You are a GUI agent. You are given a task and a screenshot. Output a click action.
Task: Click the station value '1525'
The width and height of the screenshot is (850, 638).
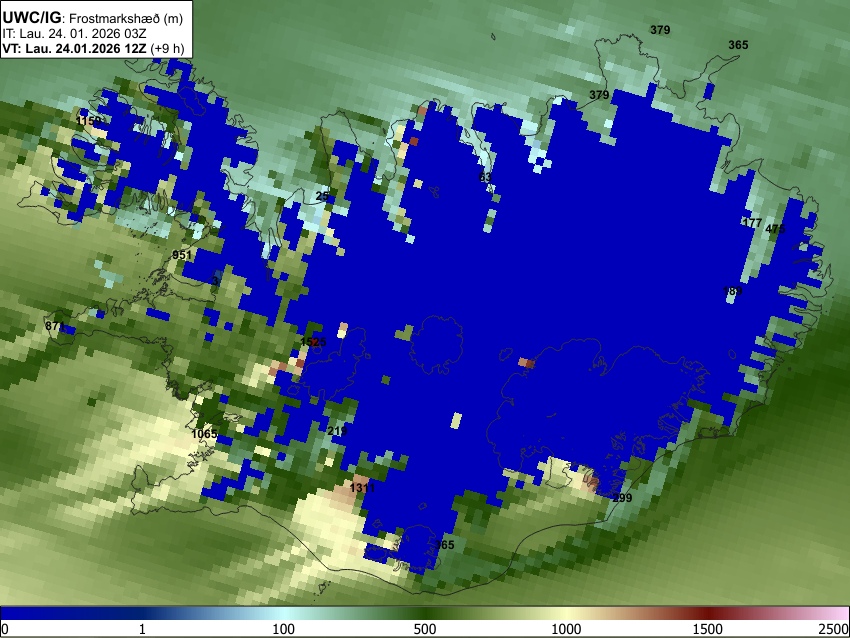point(313,342)
